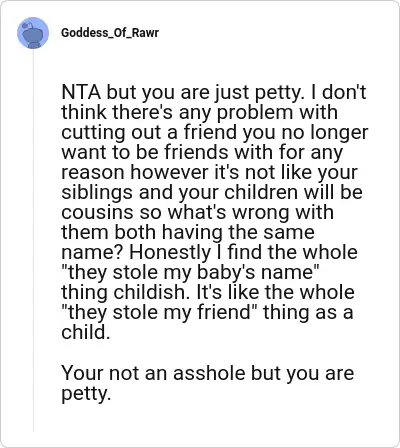The width and height of the screenshot is (400, 448).
Task: Click the line "cutting out a friend you no longer"
Action: point(215,132)
